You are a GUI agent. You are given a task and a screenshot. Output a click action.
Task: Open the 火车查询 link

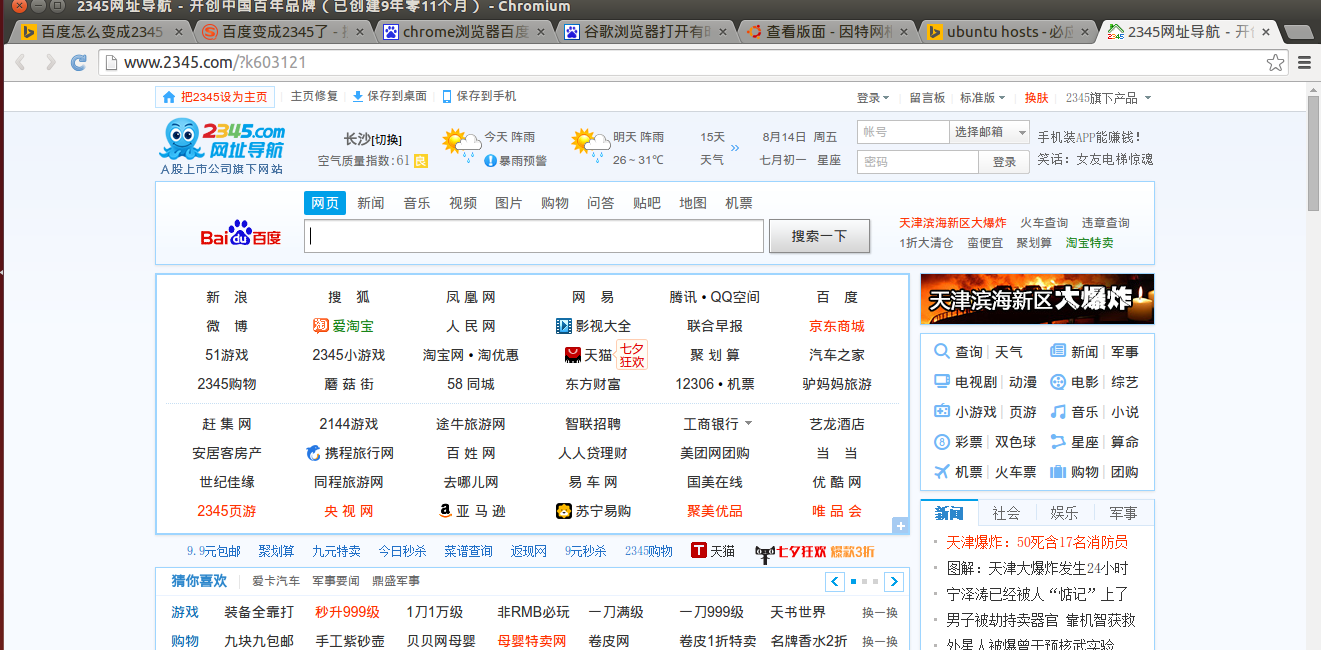1044,223
